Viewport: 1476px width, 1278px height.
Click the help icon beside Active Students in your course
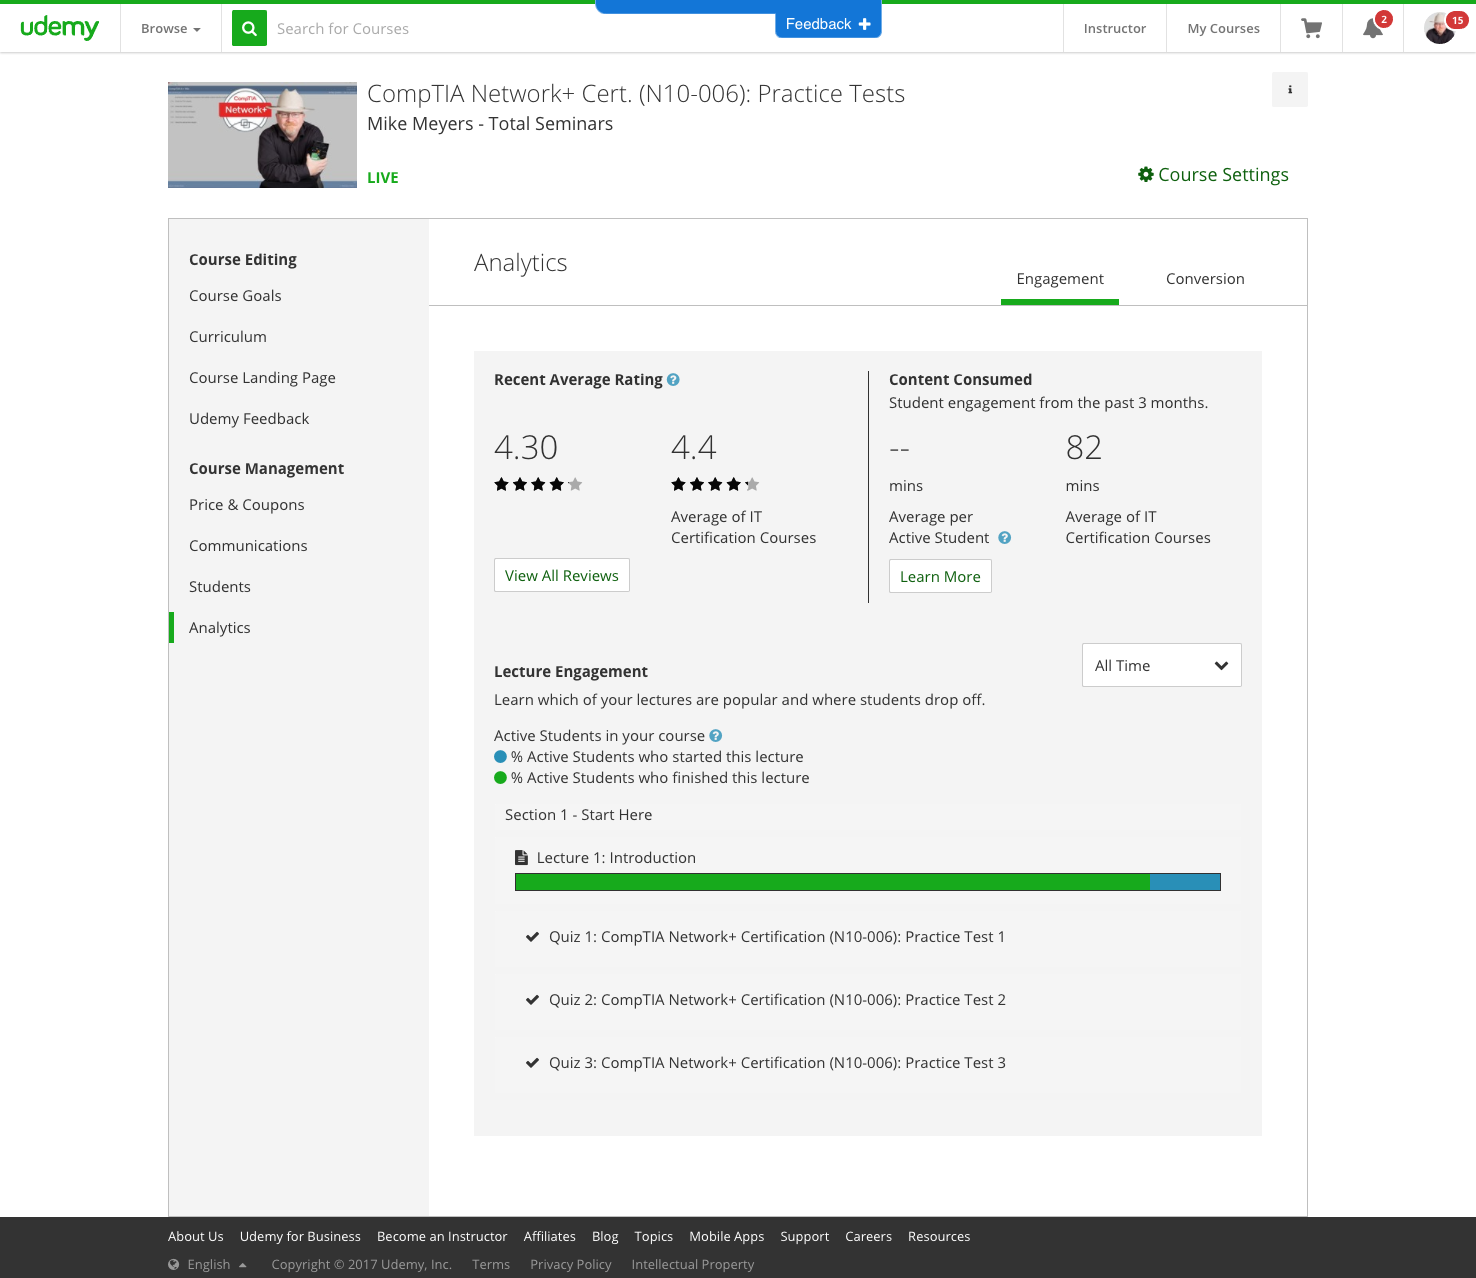[x=716, y=736]
